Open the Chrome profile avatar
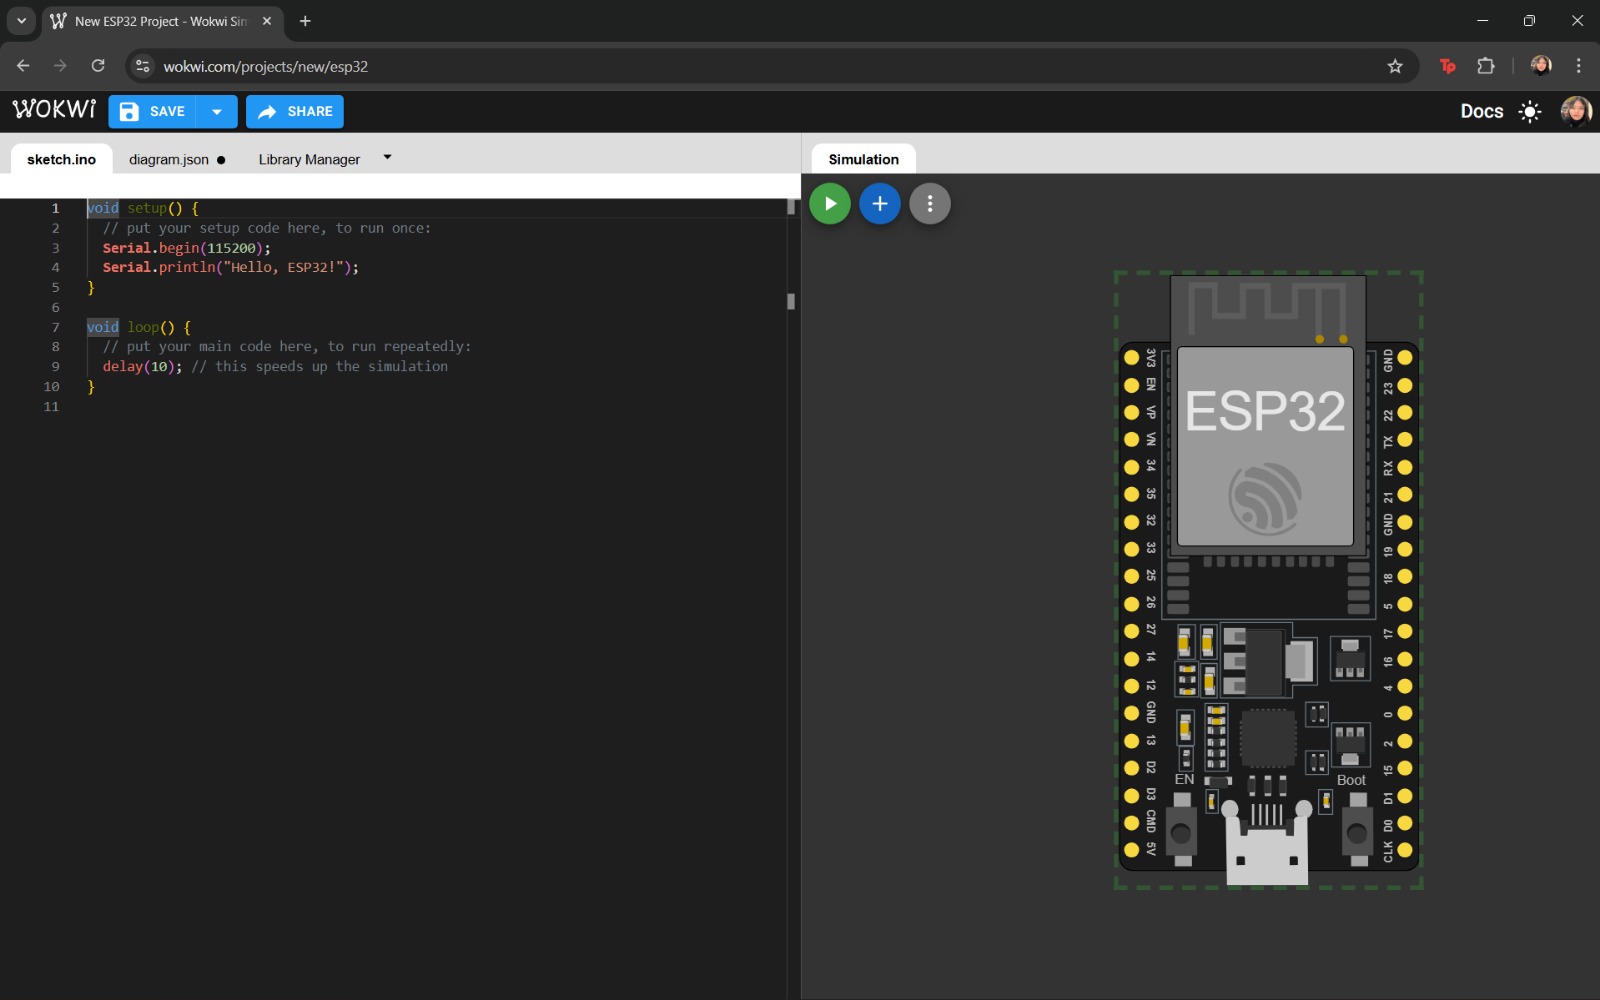1600x1000 pixels. pos(1541,66)
